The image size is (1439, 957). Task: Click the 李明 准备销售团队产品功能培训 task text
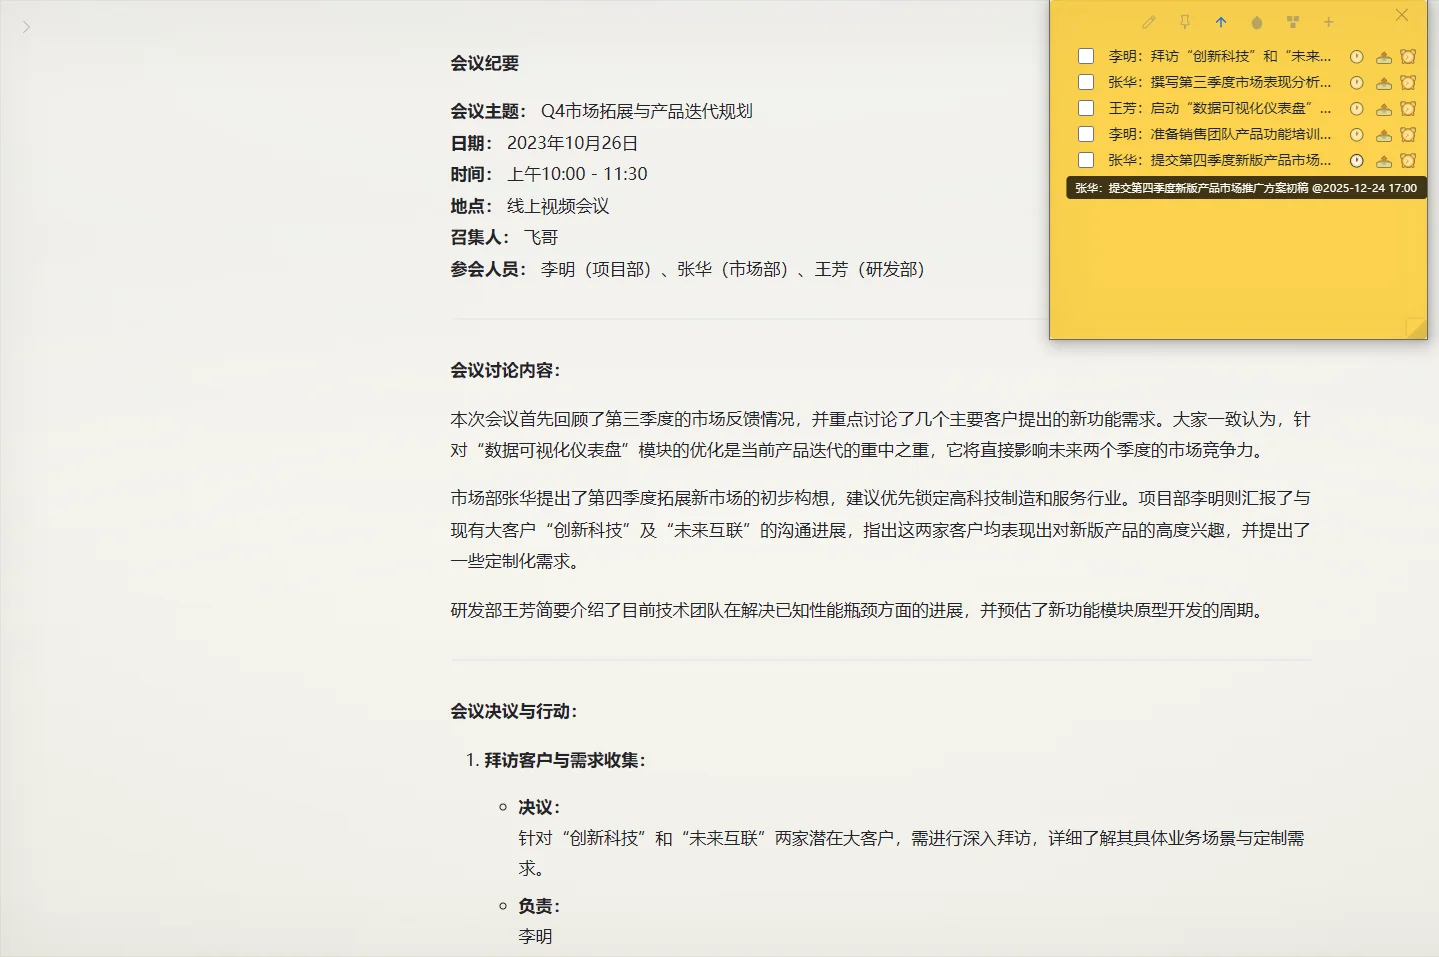point(1219,134)
